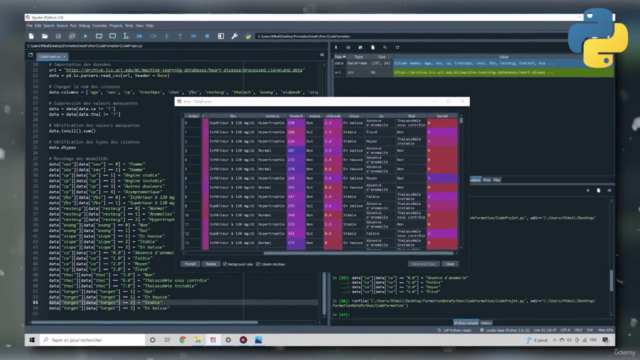The height and width of the screenshot is (360, 640).
Task: Click the 'Elevé' ca cell in index row 1
Action: pos(380,132)
